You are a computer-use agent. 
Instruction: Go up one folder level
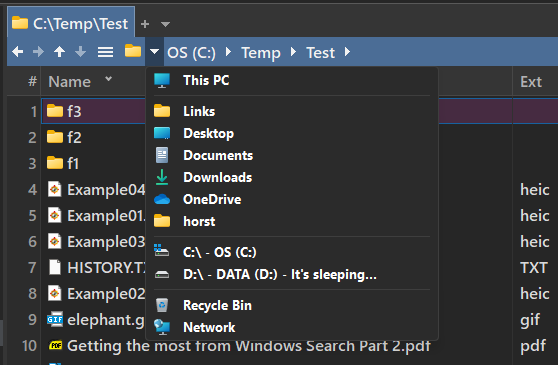point(59,52)
